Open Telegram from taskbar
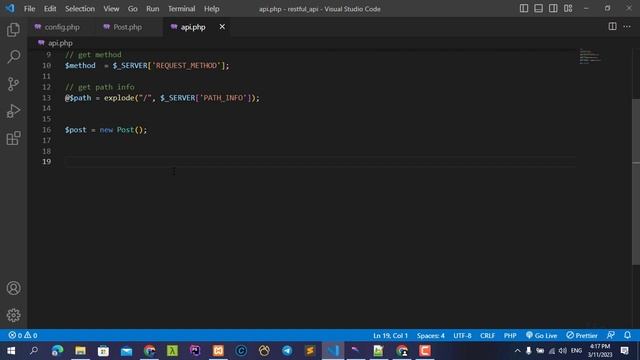Viewport: 640px width, 360px height. pyautogui.click(x=287, y=351)
